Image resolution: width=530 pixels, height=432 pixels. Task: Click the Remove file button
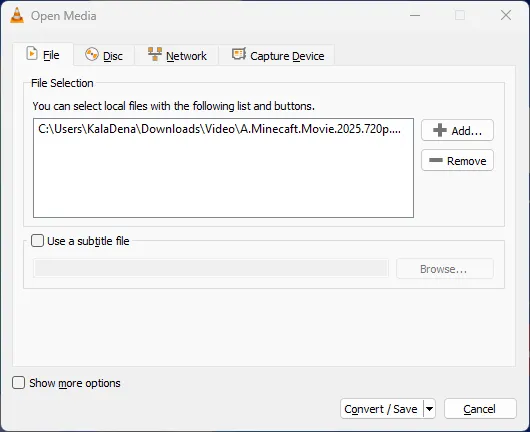pyautogui.click(x=457, y=160)
